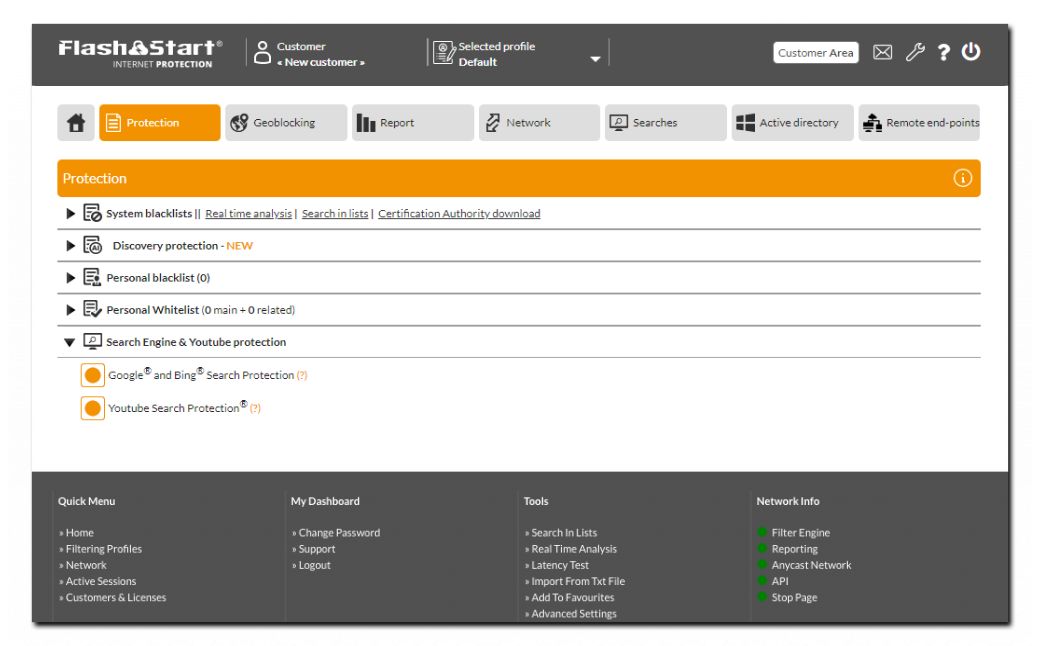Click the power logout icon
1040x646 pixels.
coord(971,52)
